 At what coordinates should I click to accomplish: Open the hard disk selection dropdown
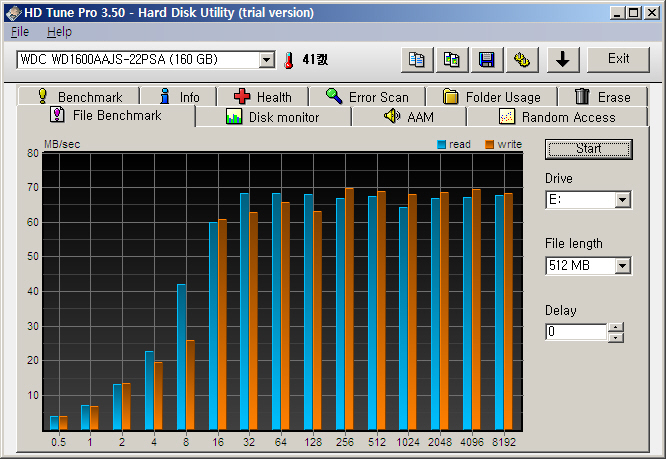[267, 59]
